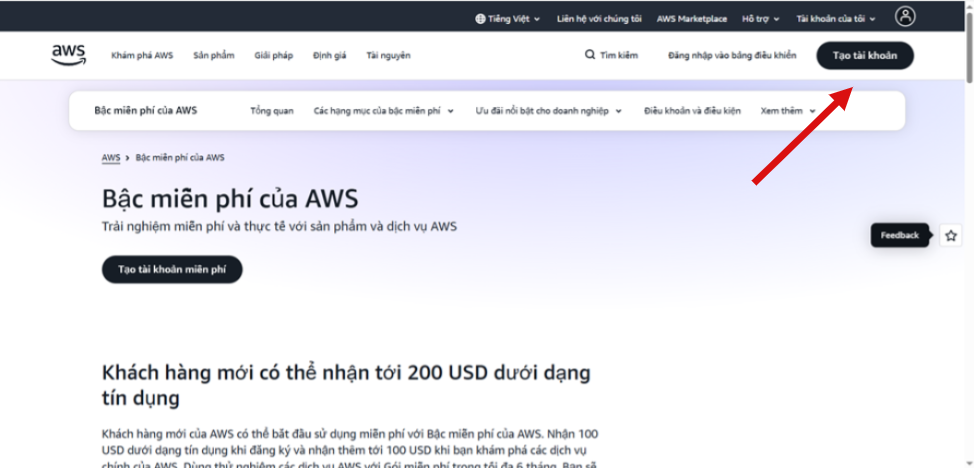This screenshot has height=468, width=974.
Task: Select the Tổng quan tab
Action: point(272,111)
